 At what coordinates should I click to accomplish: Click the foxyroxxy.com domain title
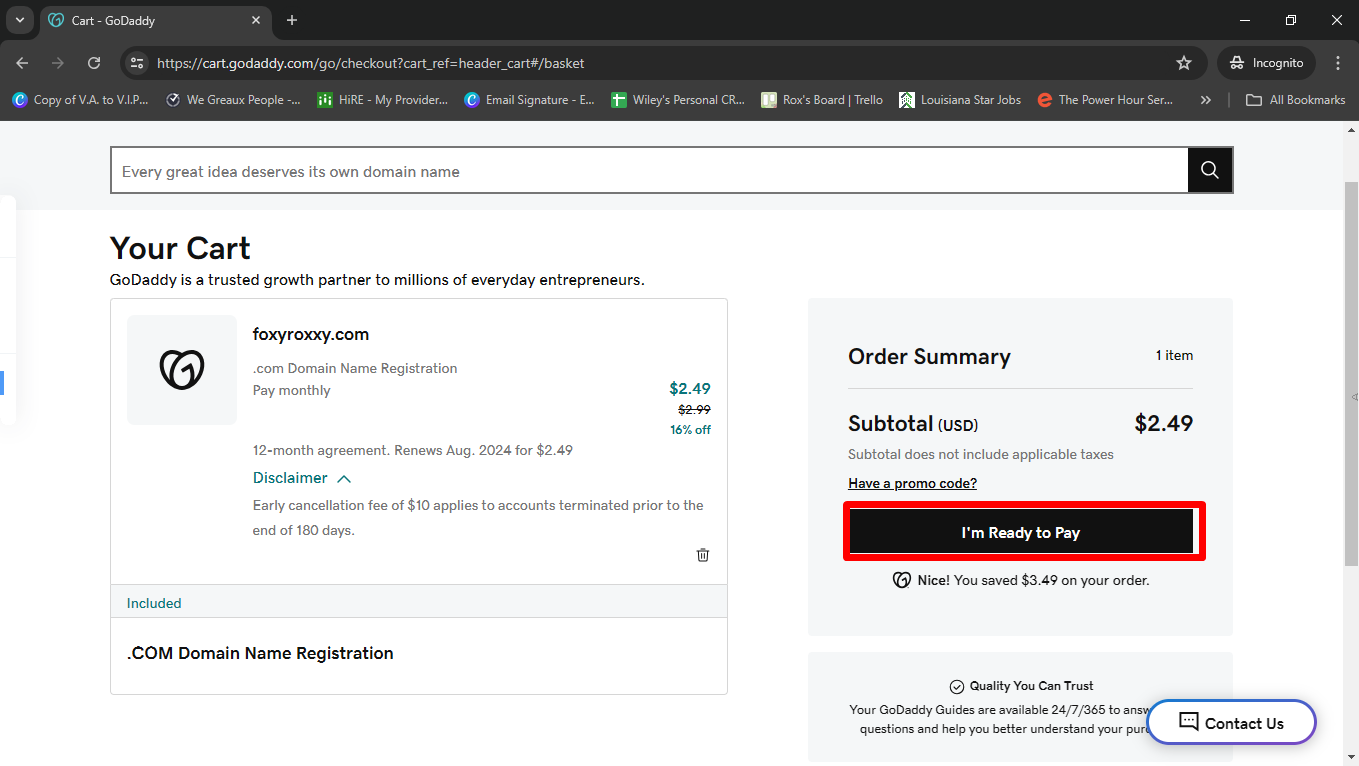(x=311, y=334)
